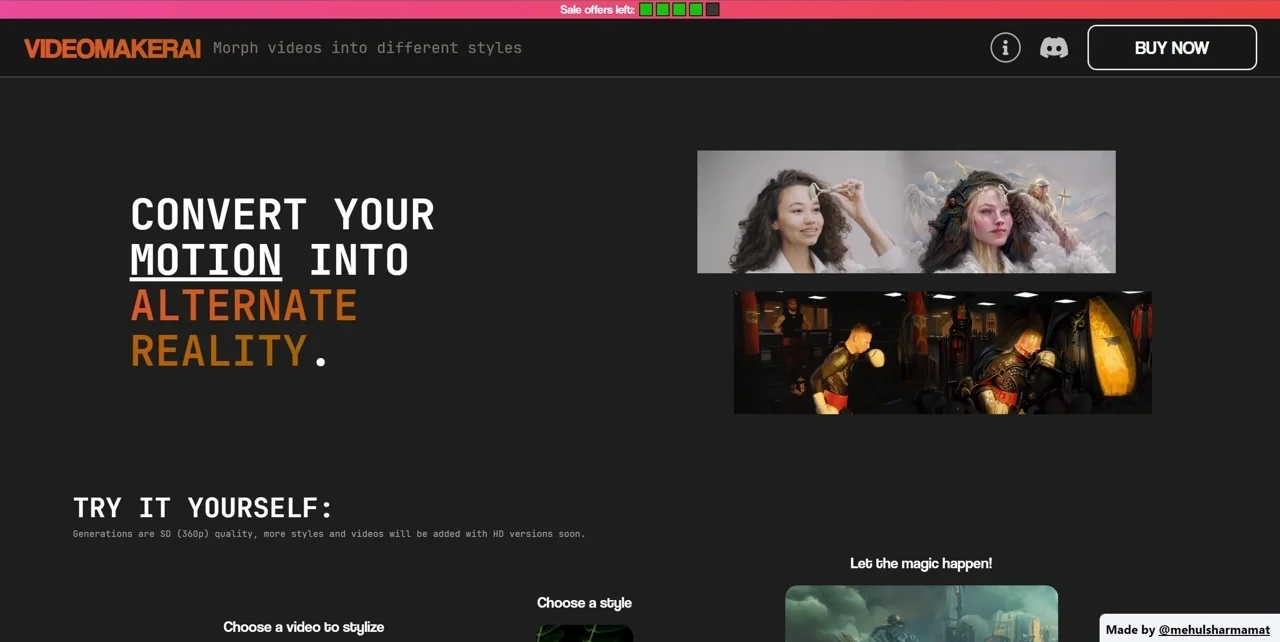Screen dimensions: 1280x642
Task: Visit the @mehulsharmamat profile link
Action: [x=1214, y=629]
